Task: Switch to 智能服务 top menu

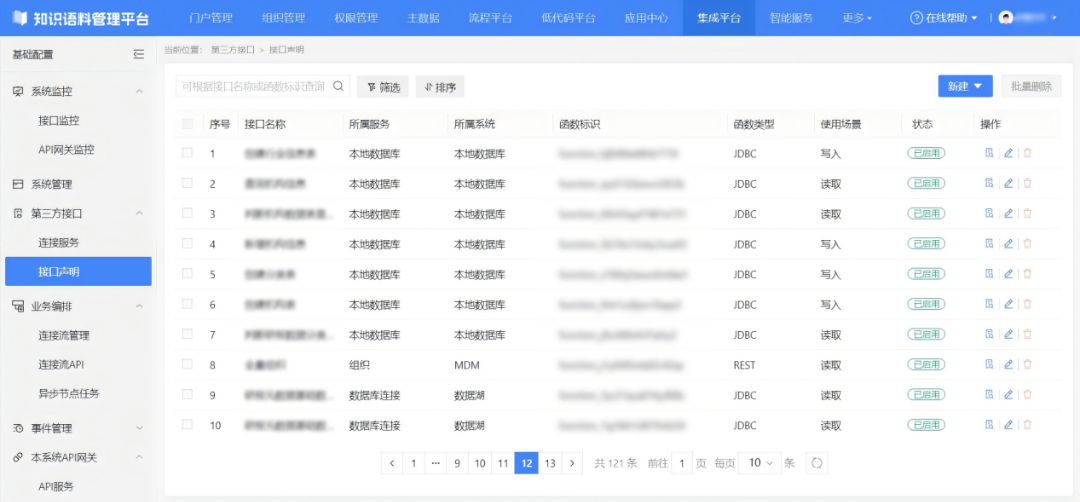Action: [791, 18]
